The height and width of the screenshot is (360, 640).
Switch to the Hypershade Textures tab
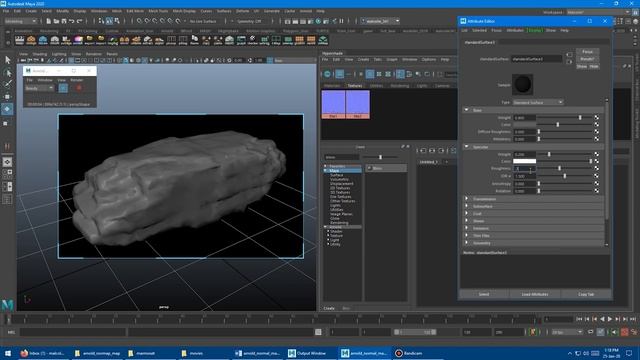pos(355,86)
